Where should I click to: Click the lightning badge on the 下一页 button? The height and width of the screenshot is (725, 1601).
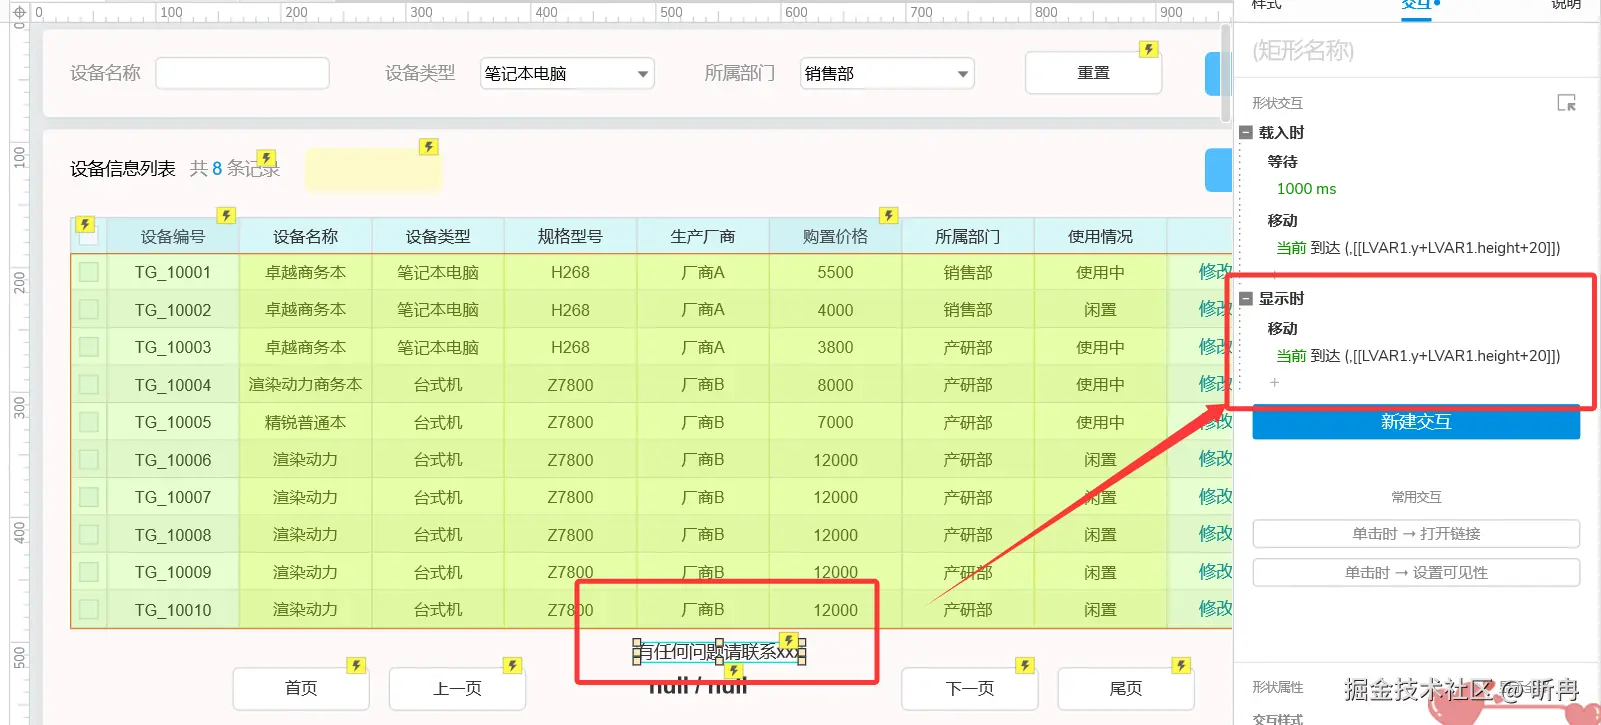1025,665
